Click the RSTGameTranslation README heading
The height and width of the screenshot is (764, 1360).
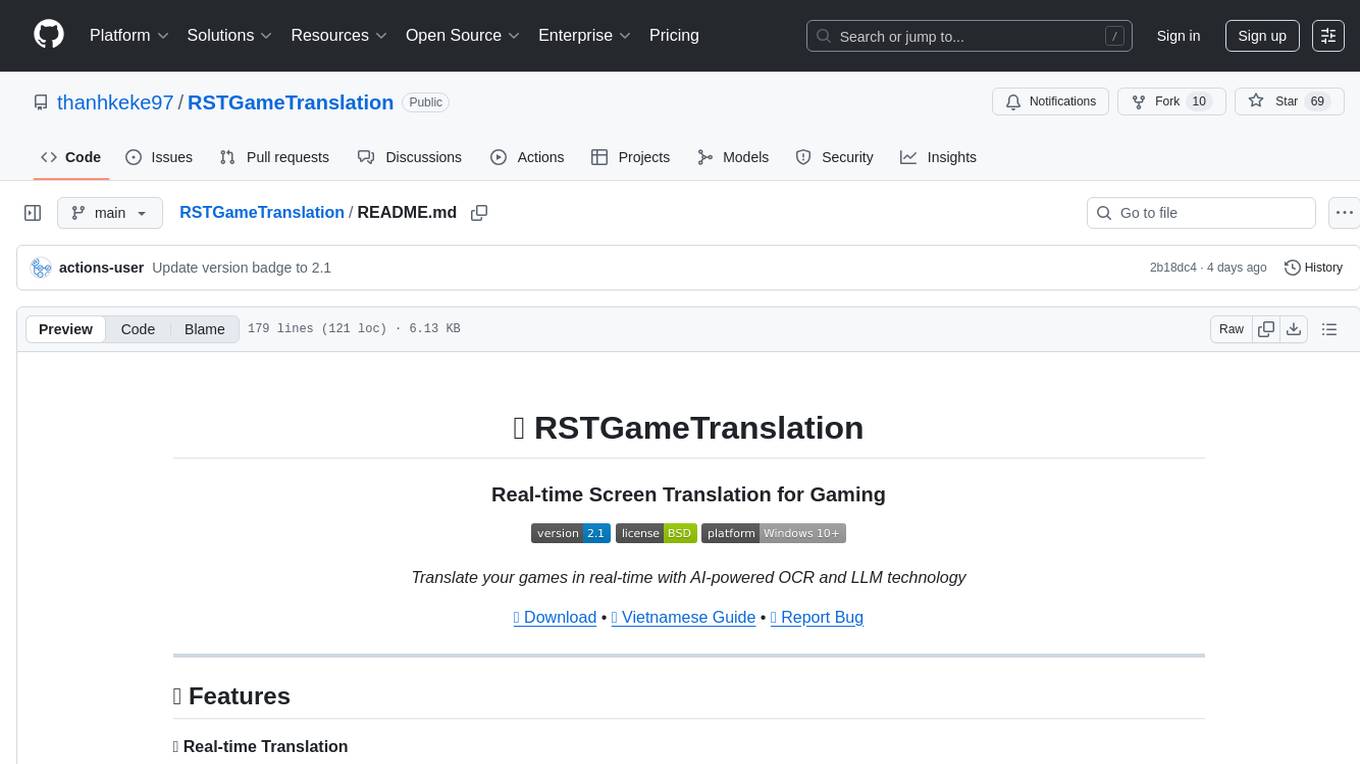pyautogui.click(x=688, y=427)
